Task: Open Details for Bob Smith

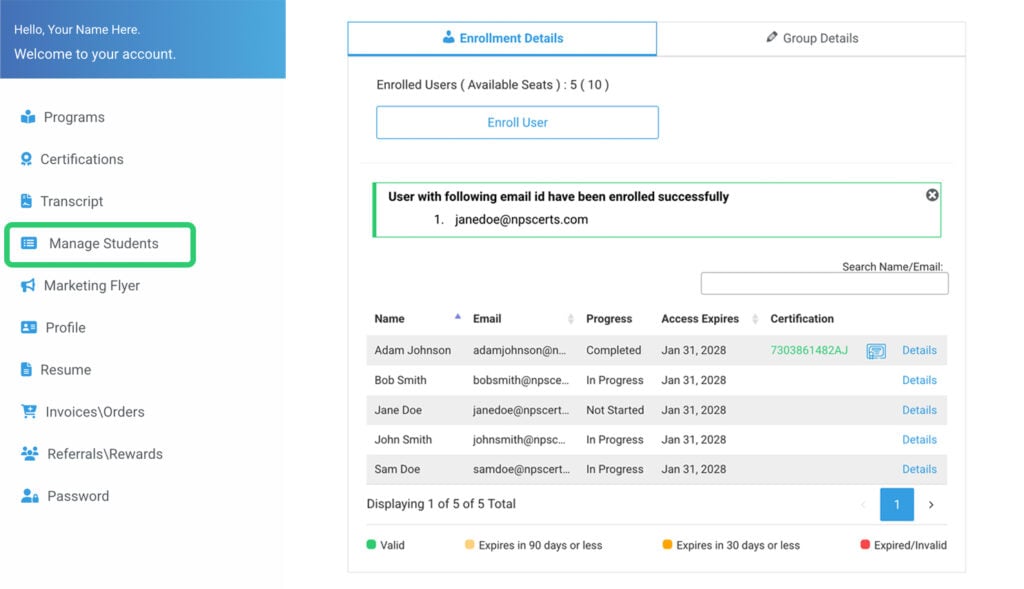Action: pyautogui.click(x=919, y=380)
